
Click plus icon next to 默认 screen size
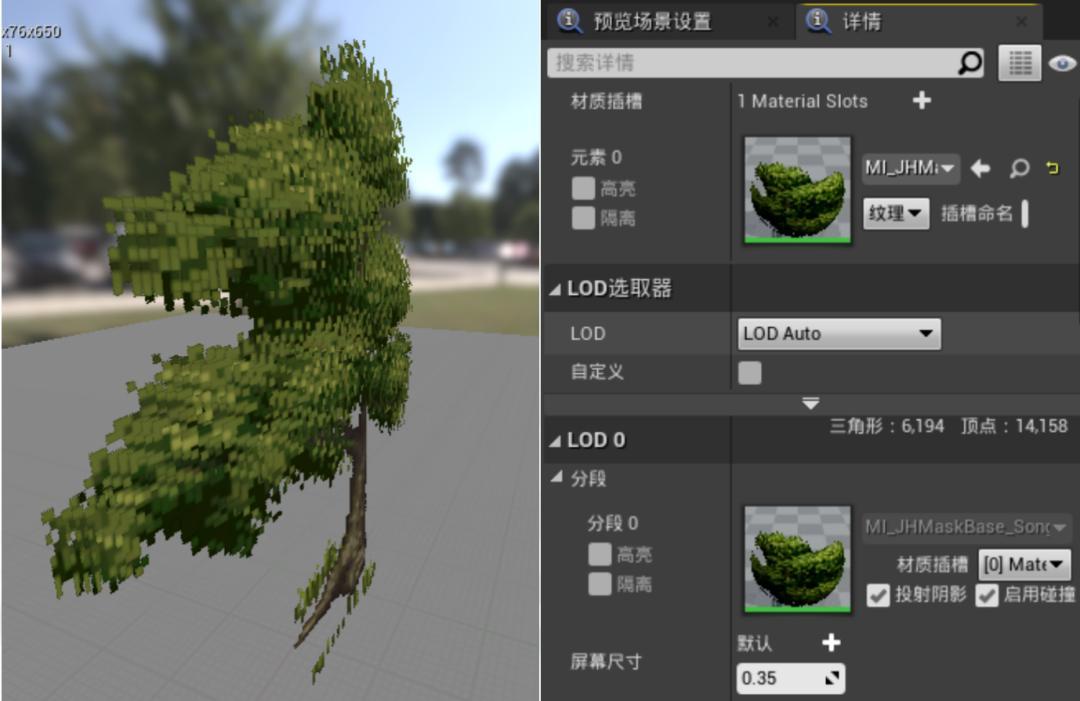[831, 643]
